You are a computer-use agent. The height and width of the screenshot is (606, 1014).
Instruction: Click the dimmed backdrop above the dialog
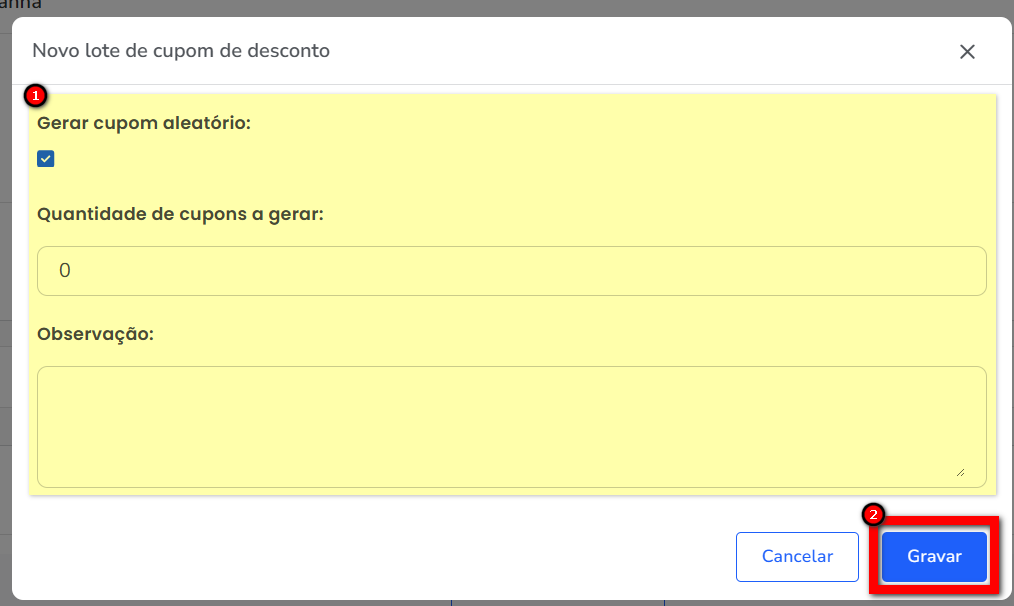[500, 6]
